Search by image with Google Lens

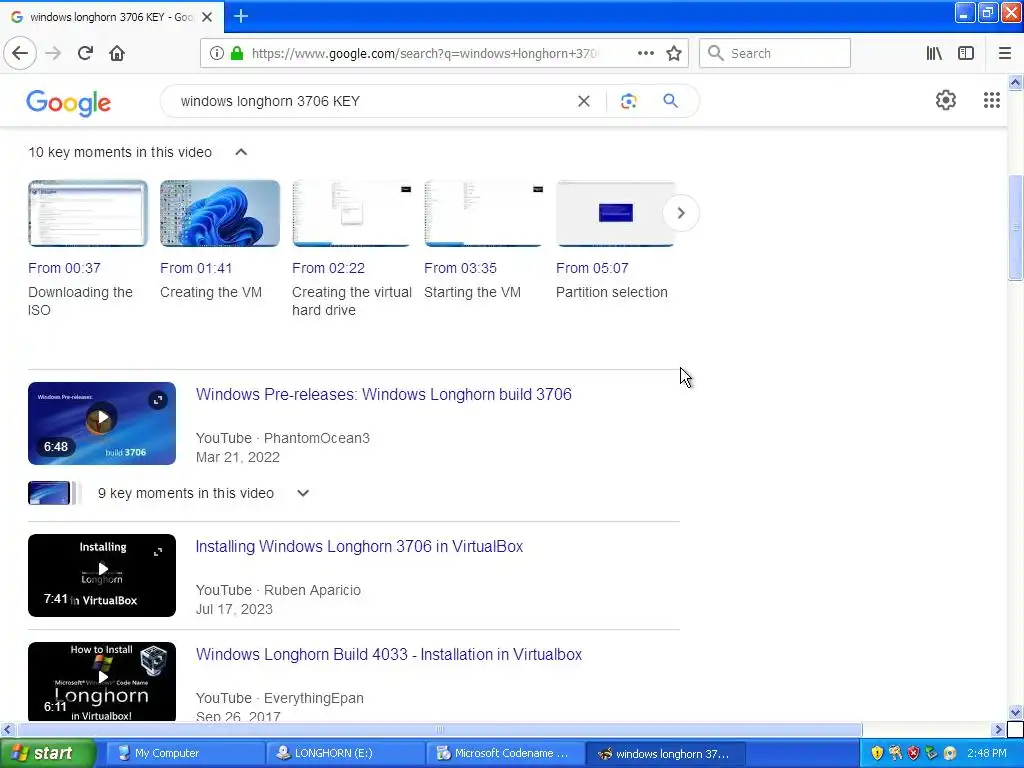(628, 101)
